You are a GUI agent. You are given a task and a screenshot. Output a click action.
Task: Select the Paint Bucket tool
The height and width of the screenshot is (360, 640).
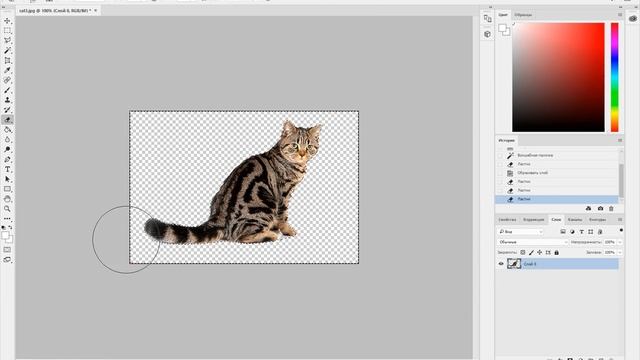[x=7, y=130]
